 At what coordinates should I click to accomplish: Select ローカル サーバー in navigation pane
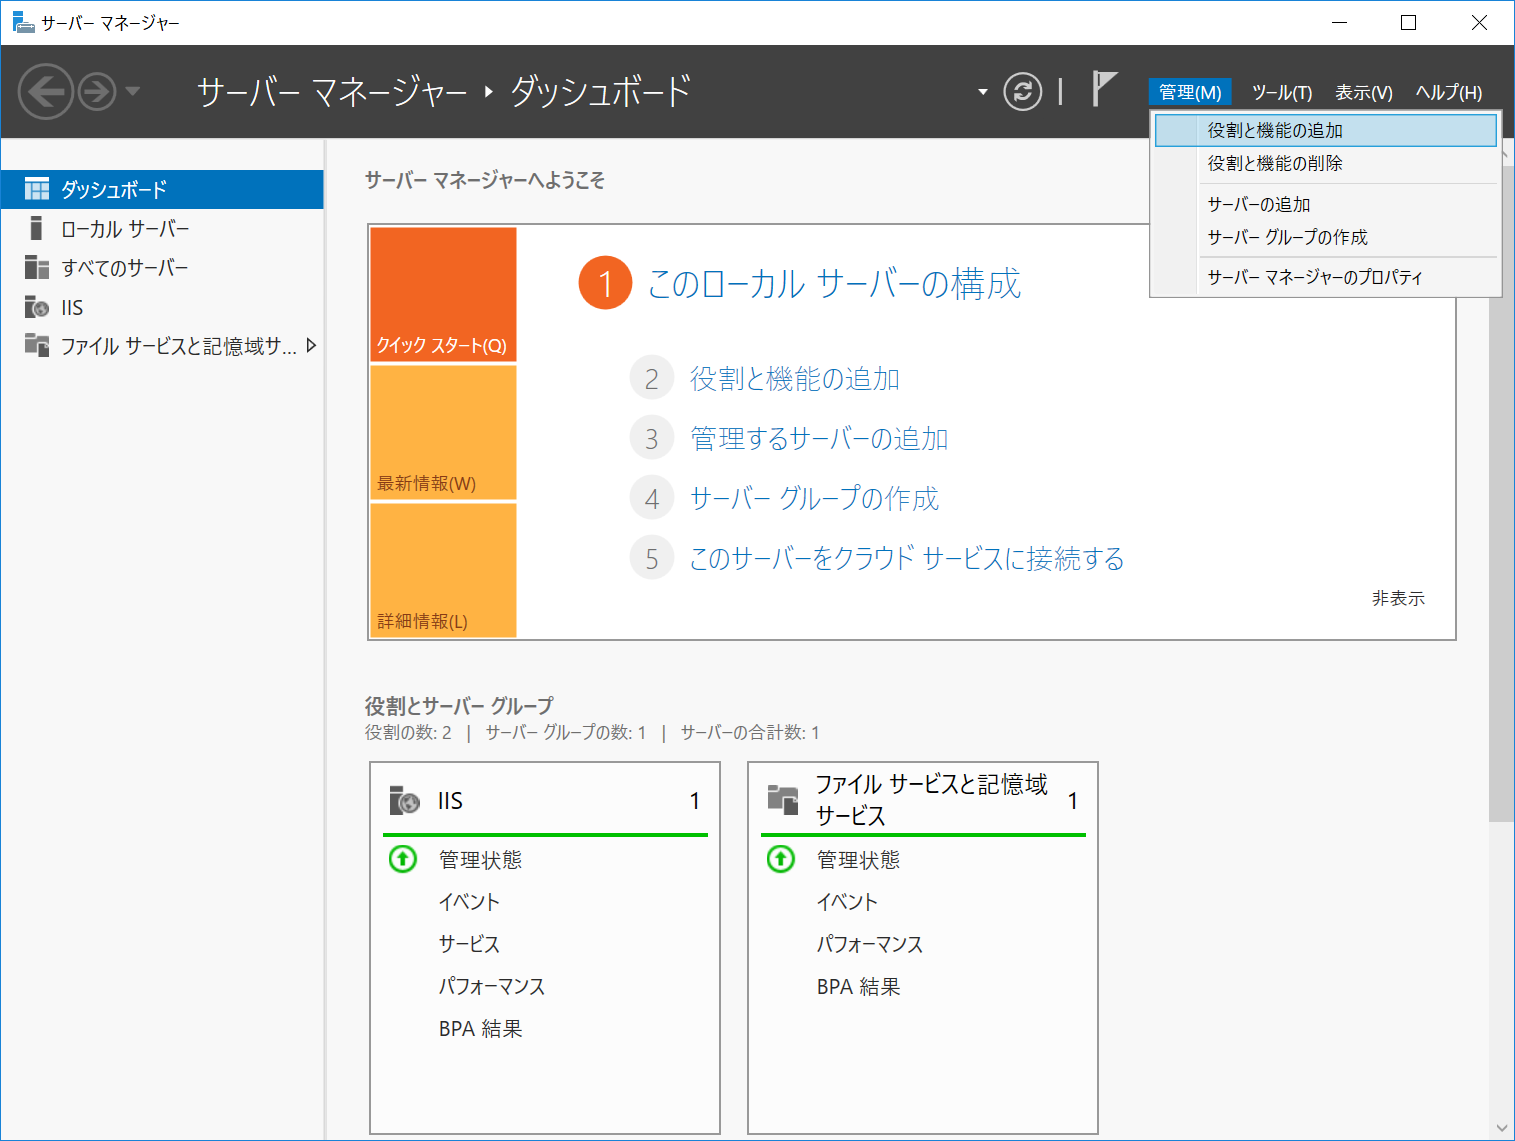(x=162, y=229)
